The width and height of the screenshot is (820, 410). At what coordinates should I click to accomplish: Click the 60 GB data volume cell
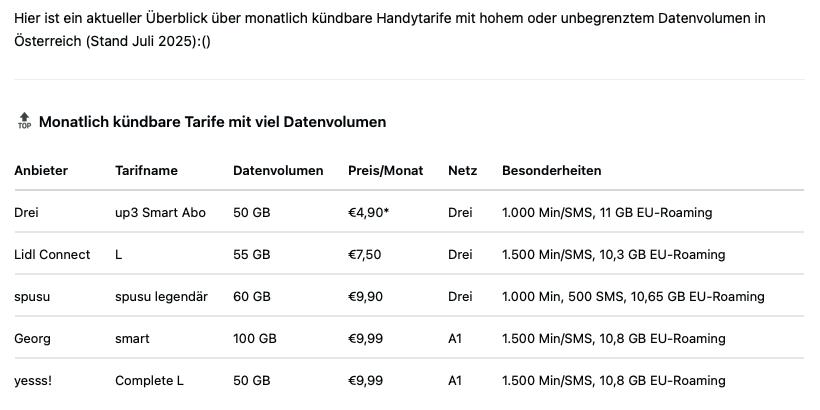pos(251,297)
